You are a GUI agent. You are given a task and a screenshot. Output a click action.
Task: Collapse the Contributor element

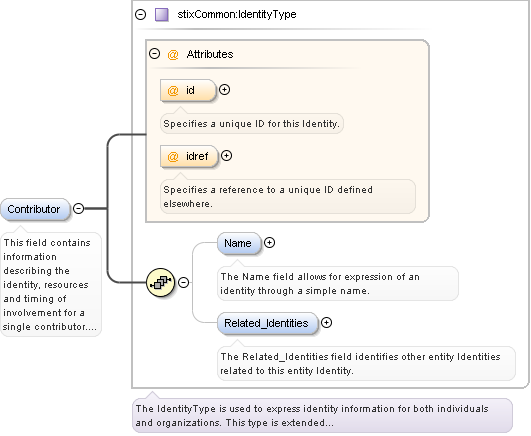pyautogui.click(x=79, y=208)
